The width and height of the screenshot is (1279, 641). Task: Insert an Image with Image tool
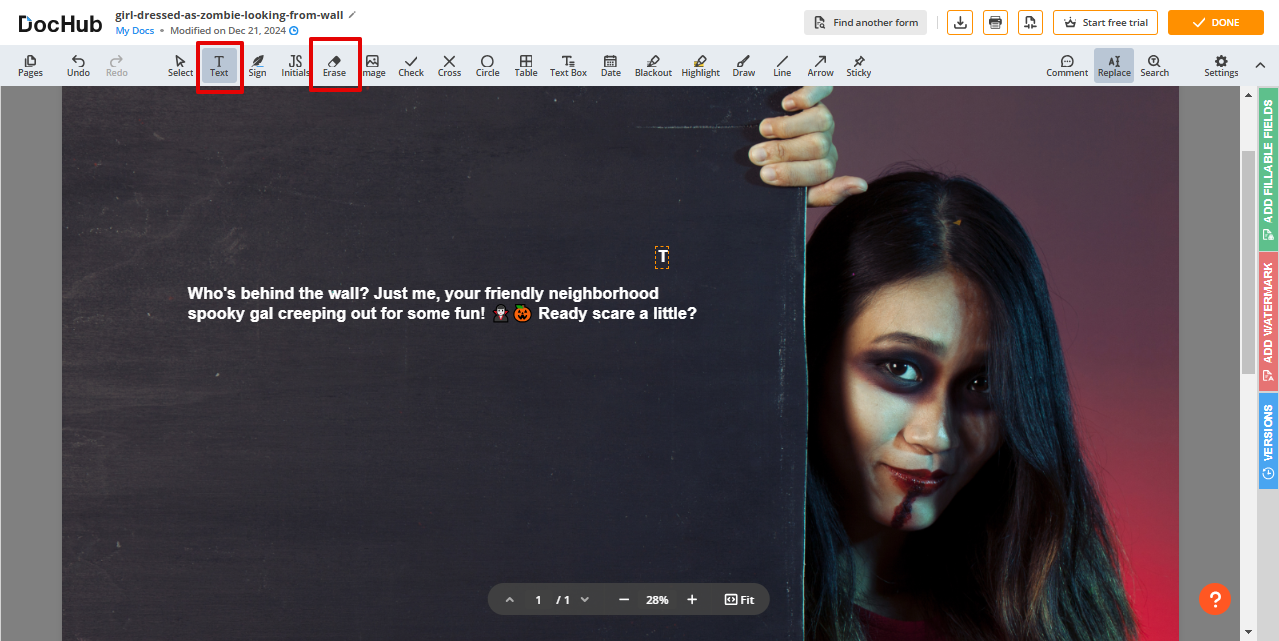[x=373, y=66]
